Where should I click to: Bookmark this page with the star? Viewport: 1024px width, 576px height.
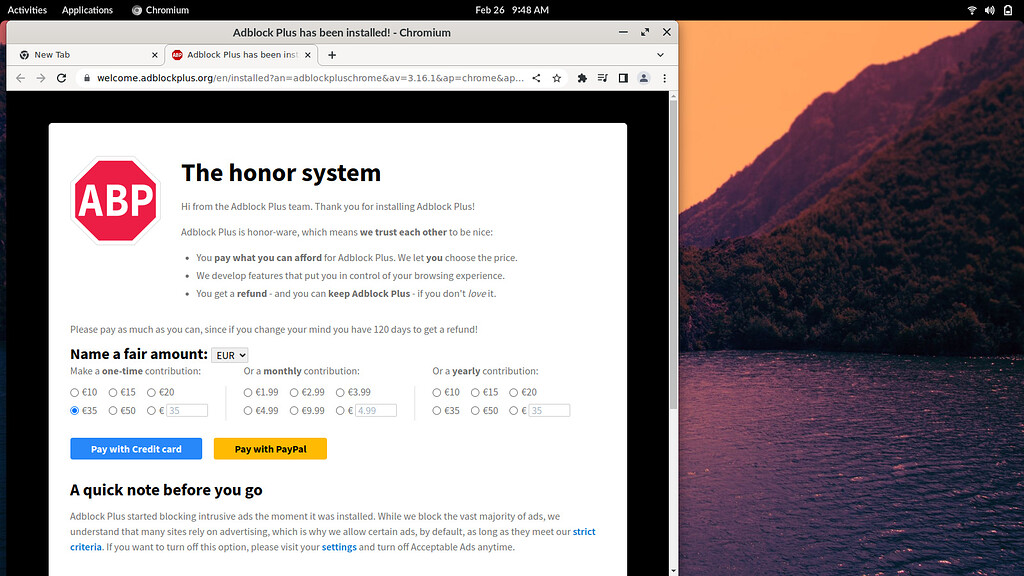(557, 78)
